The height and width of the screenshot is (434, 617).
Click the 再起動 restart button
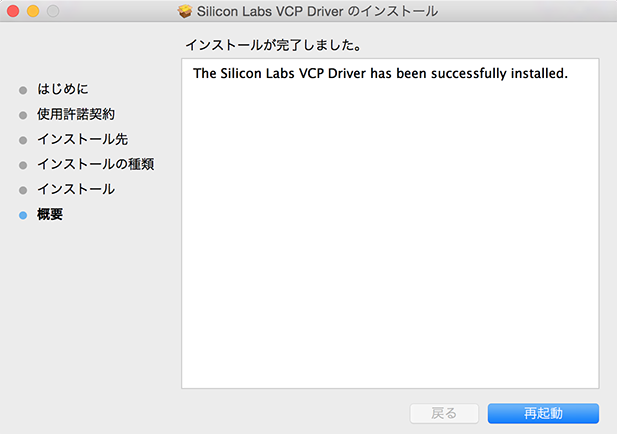pyautogui.click(x=543, y=413)
